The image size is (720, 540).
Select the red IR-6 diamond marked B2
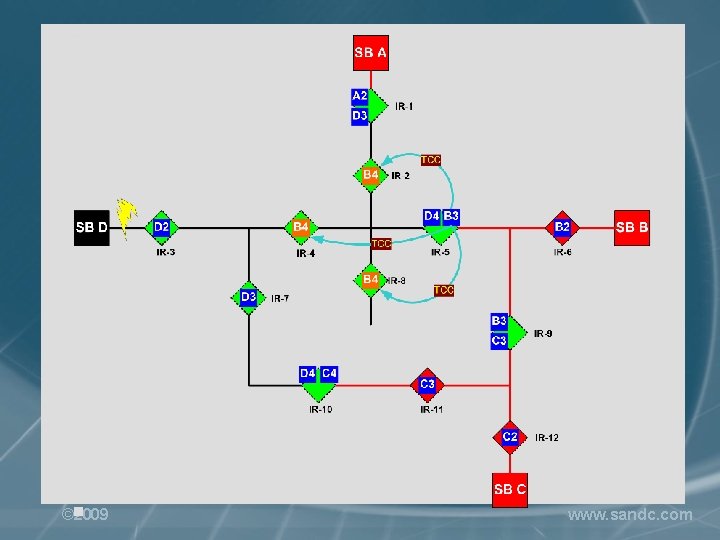(x=562, y=227)
